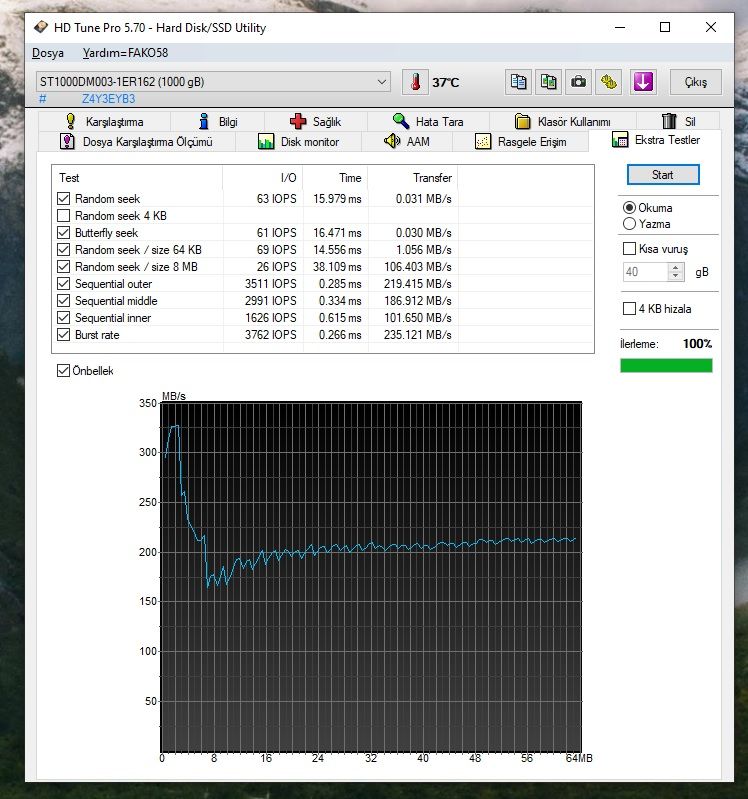Click the Time column header
The image size is (748, 799).
click(x=336, y=177)
